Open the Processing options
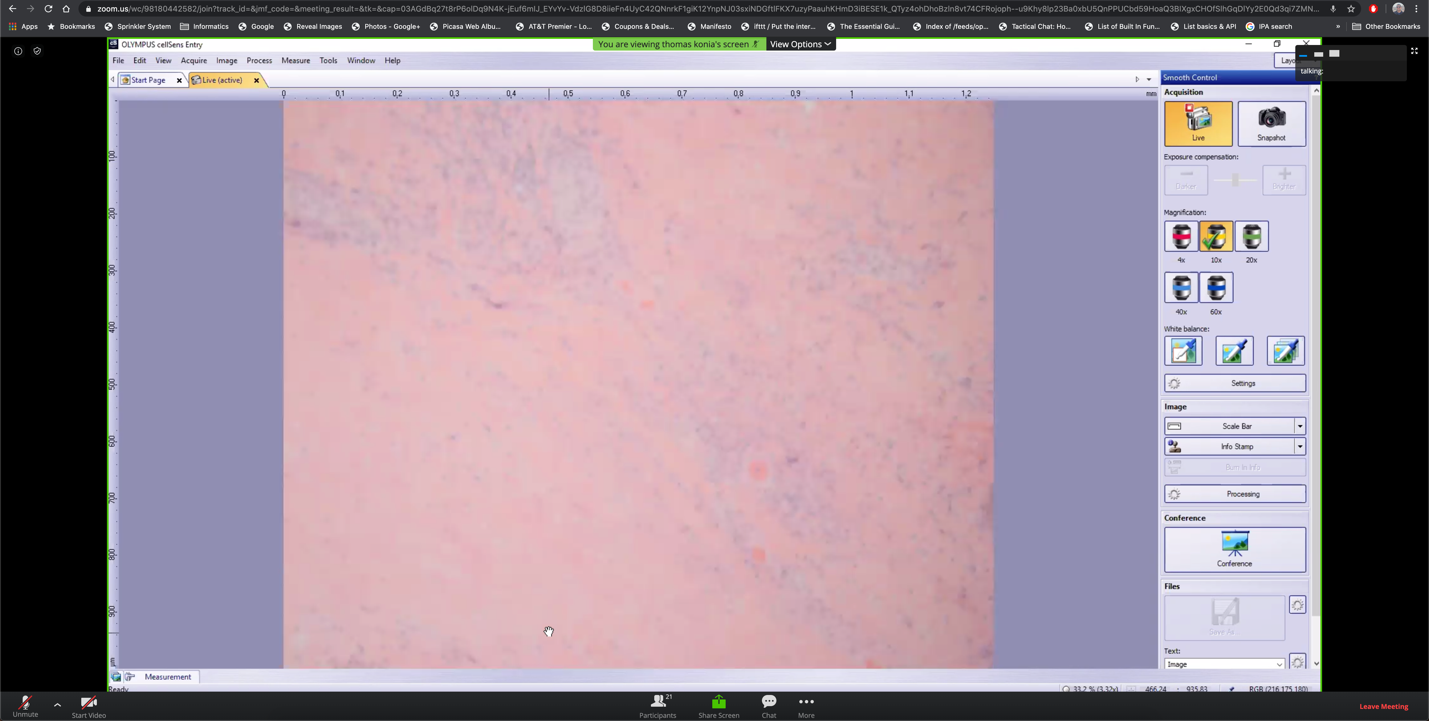Screen dimensions: 1429x721 click(x=1234, y=494)
